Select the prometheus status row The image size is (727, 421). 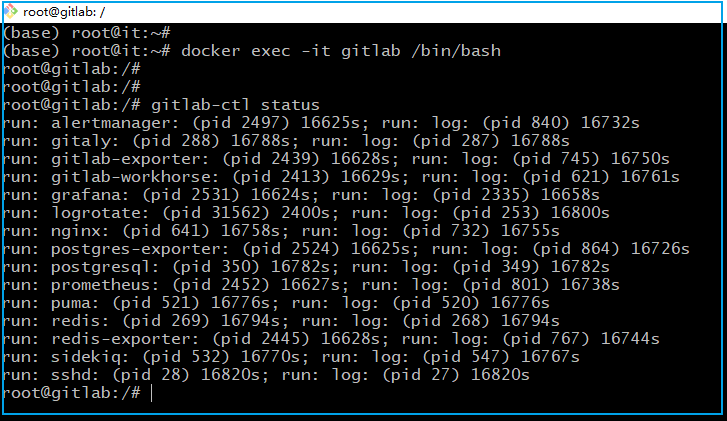click(311, 285)
